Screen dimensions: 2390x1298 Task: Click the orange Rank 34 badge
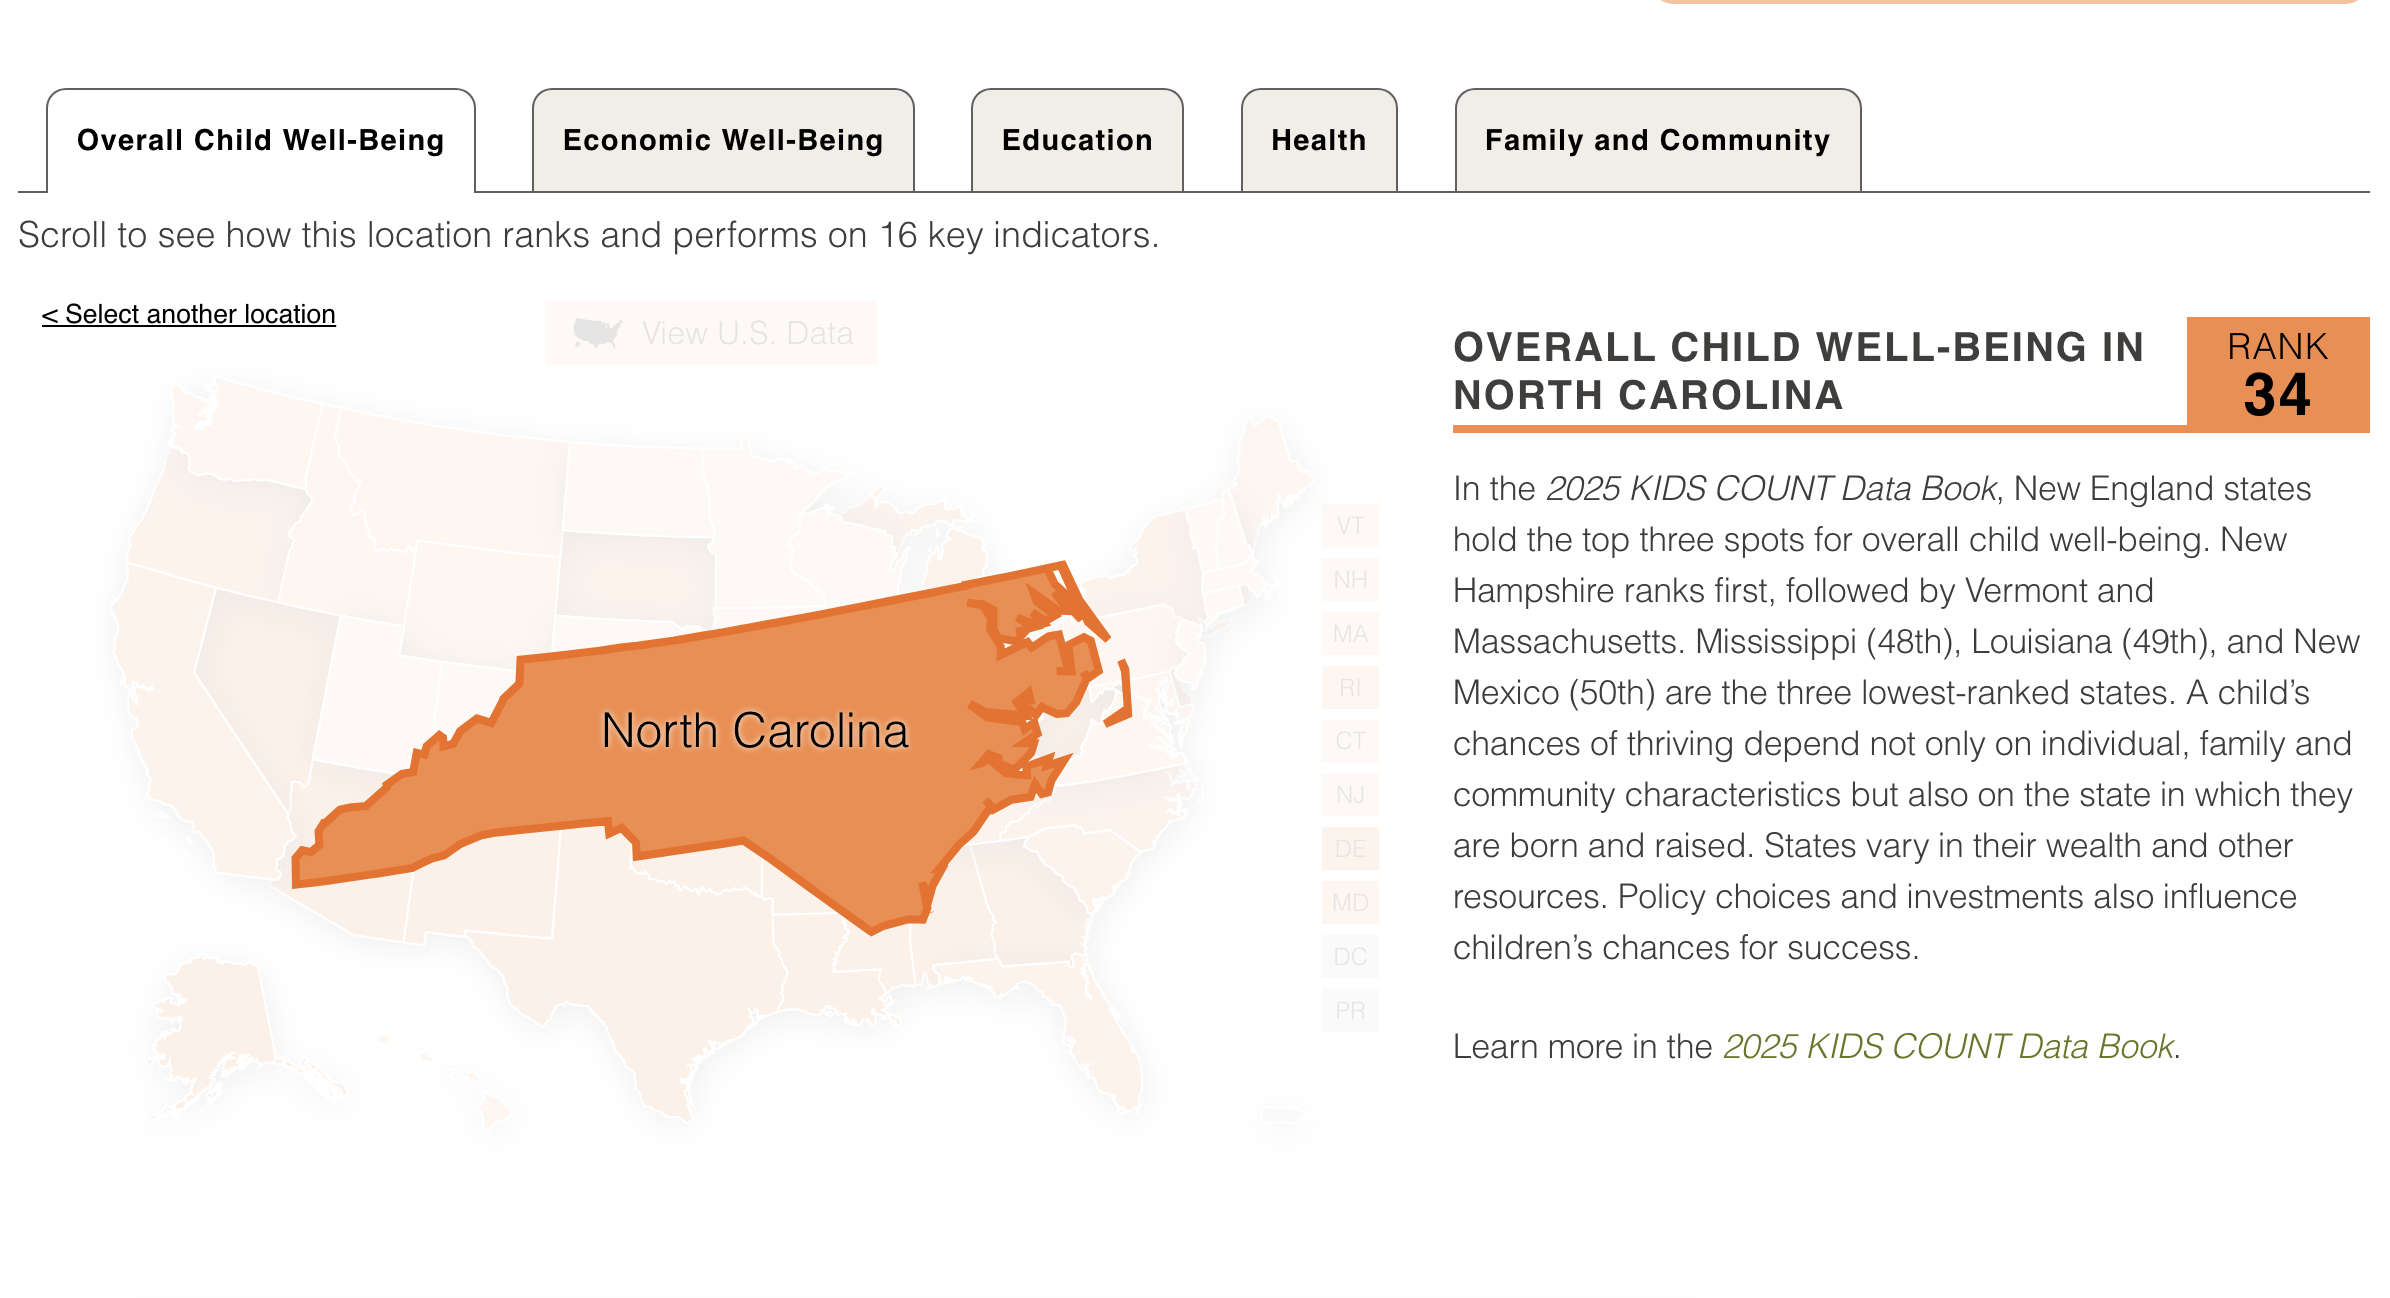[x=2277, y=375]
